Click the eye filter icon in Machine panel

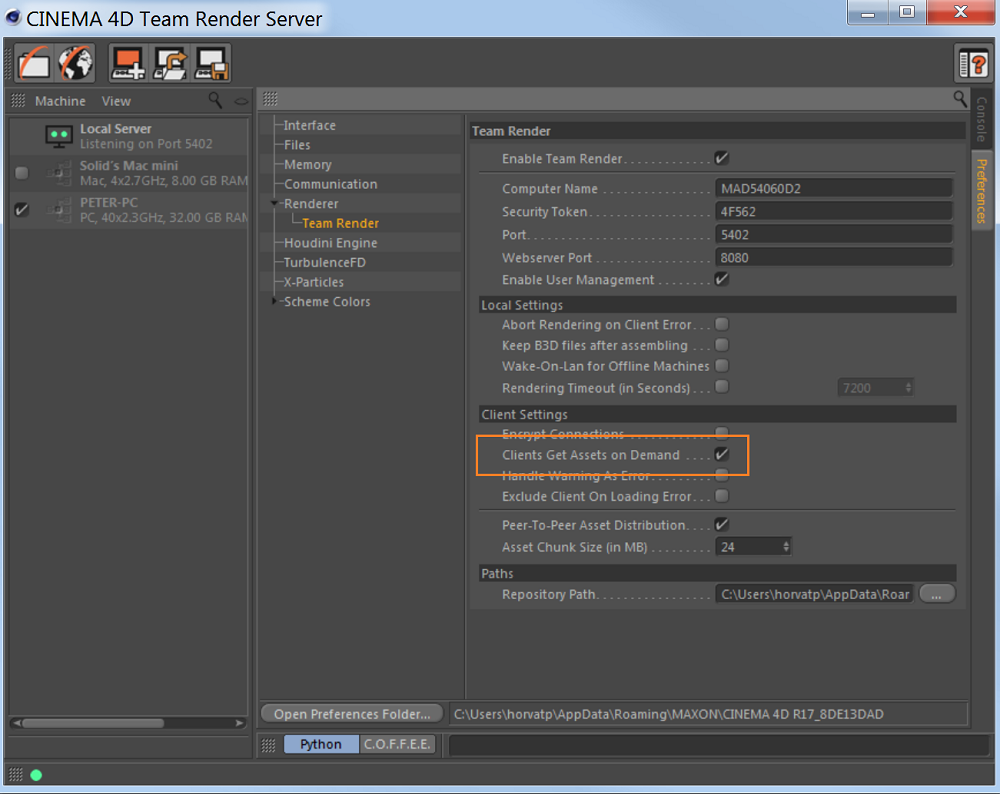(x=241, y=101)
